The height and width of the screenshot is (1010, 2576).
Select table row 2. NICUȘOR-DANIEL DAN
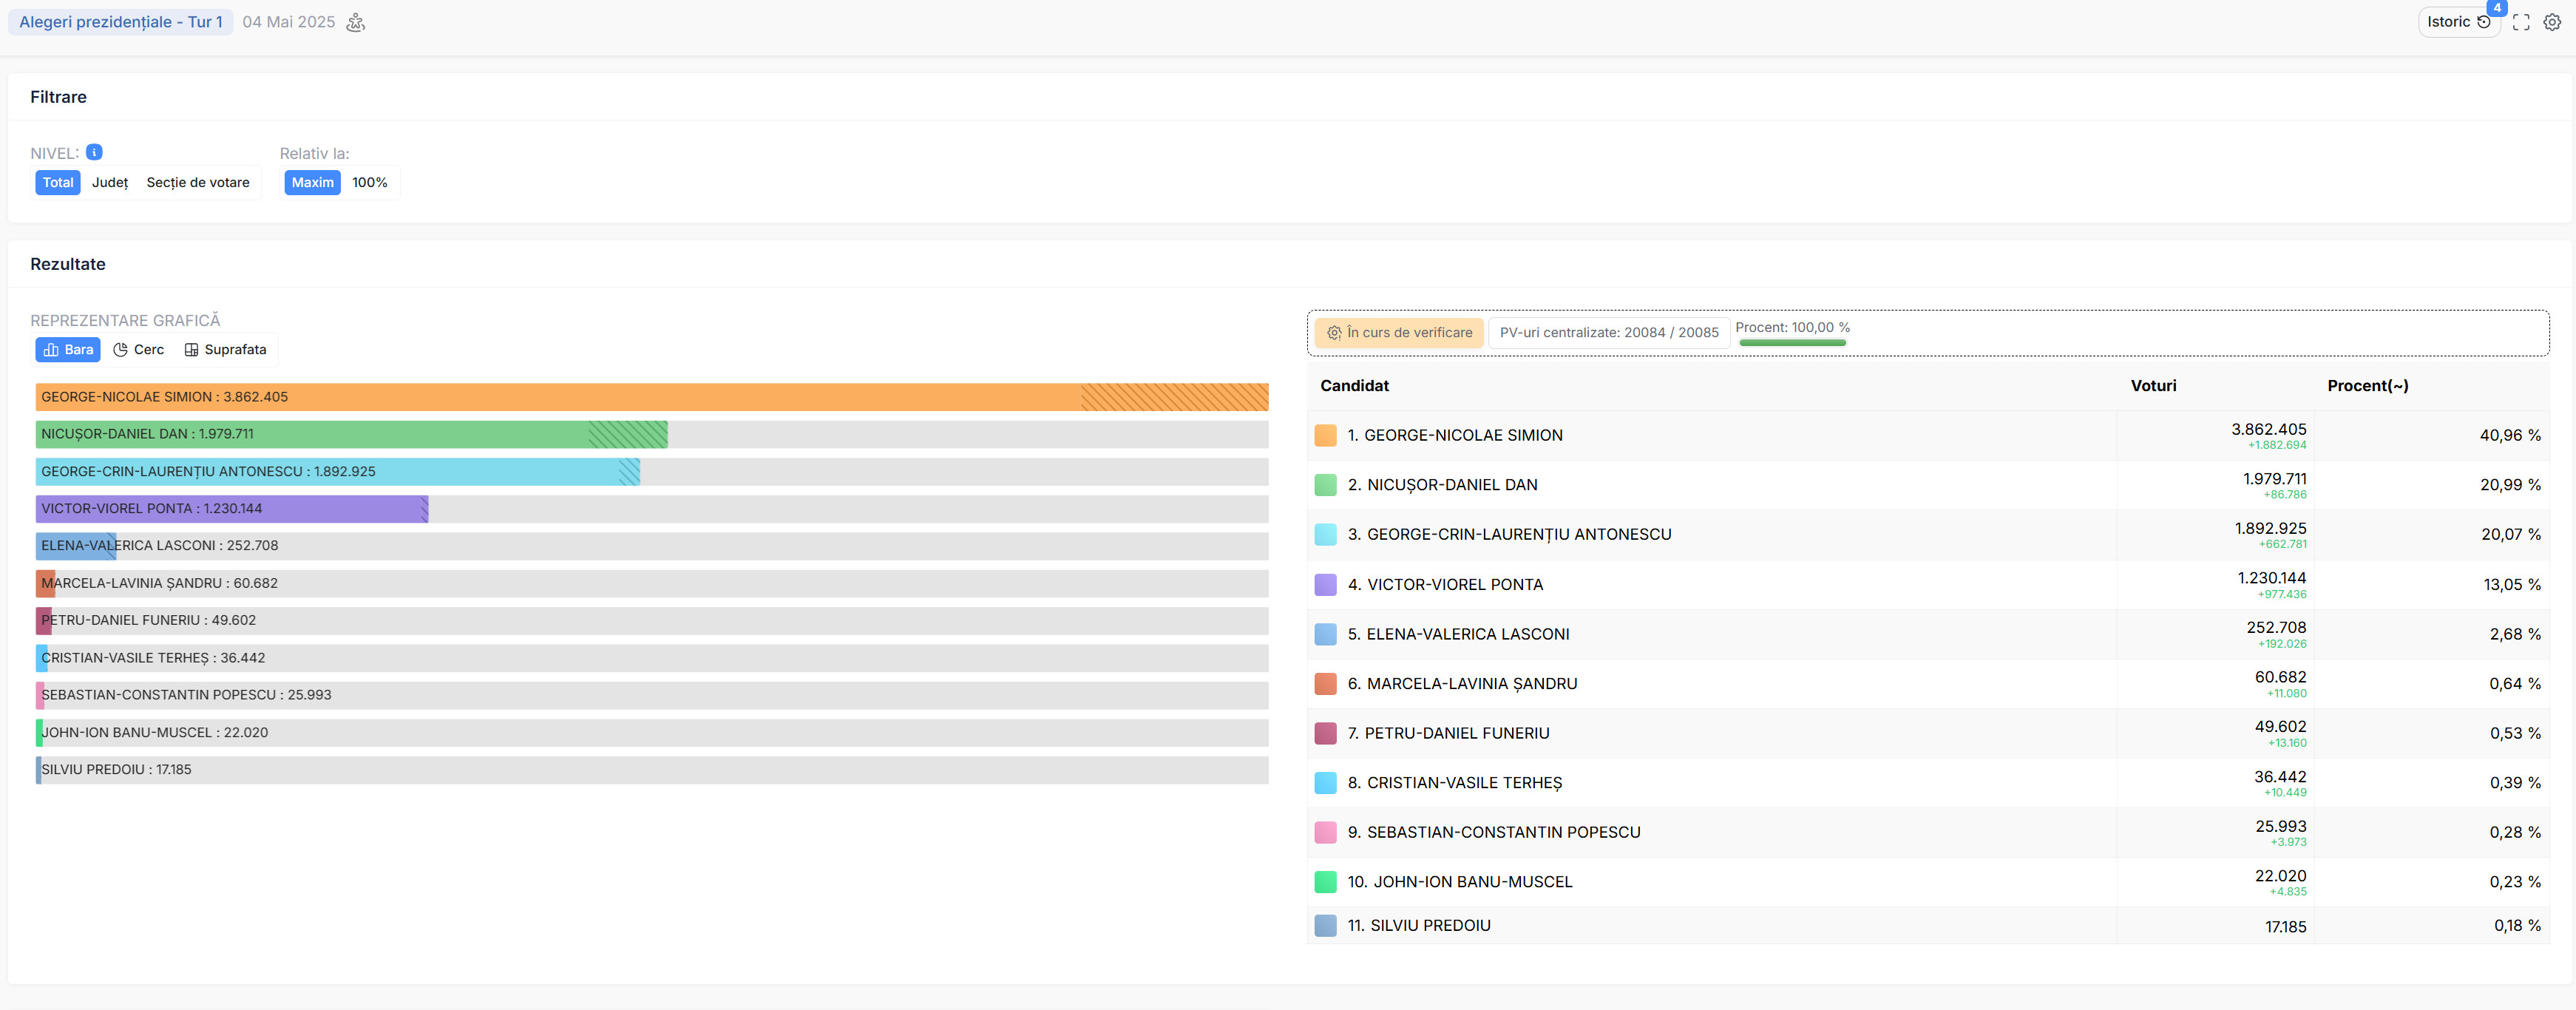coord(1928,485)
